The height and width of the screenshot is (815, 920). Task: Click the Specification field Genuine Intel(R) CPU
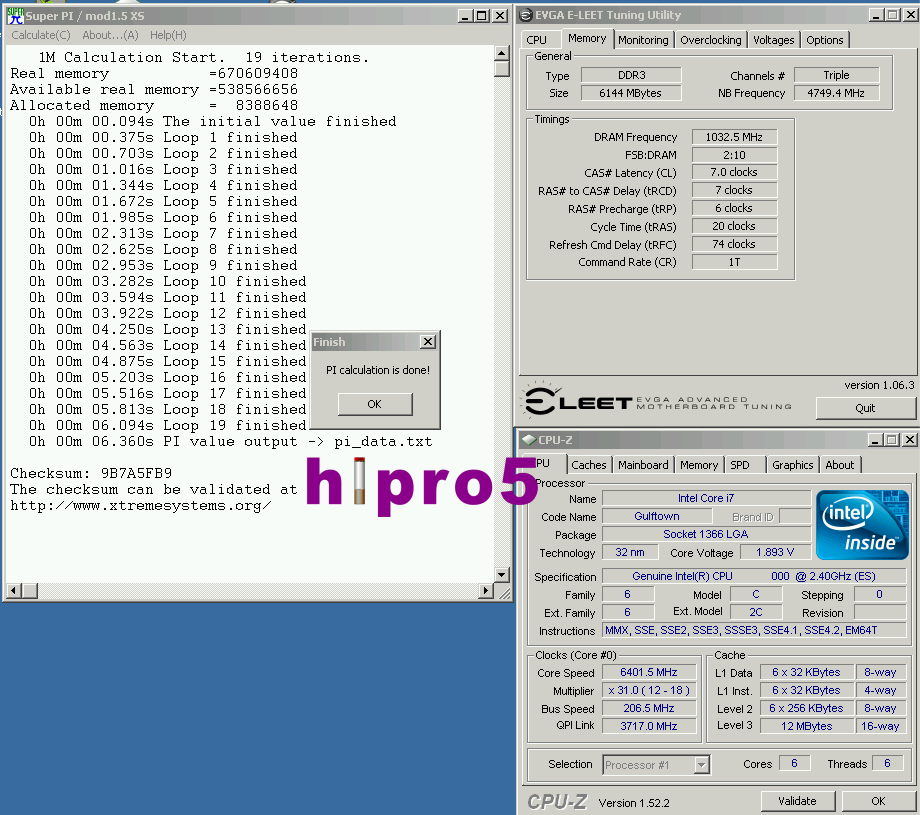[755, 576]
